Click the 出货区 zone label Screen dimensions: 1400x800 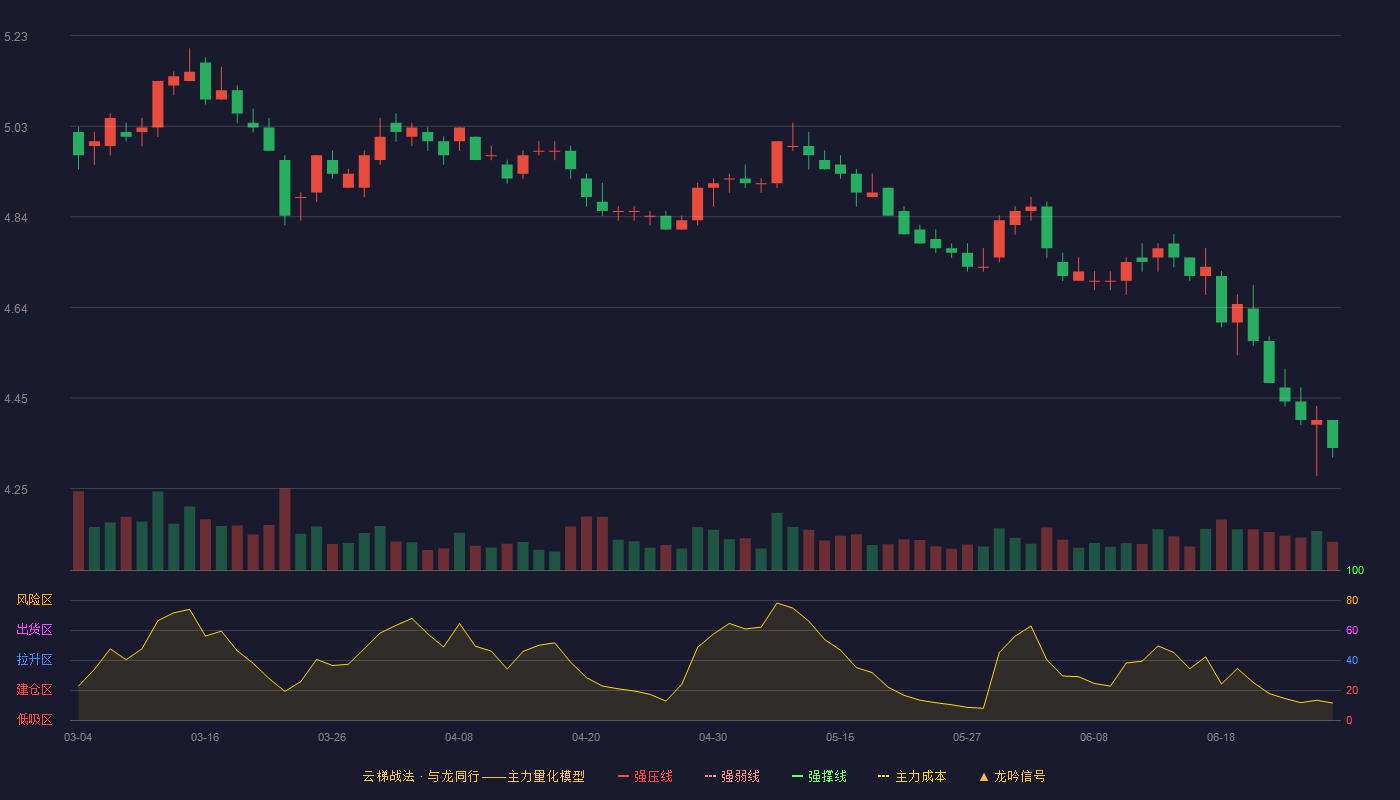34,630
